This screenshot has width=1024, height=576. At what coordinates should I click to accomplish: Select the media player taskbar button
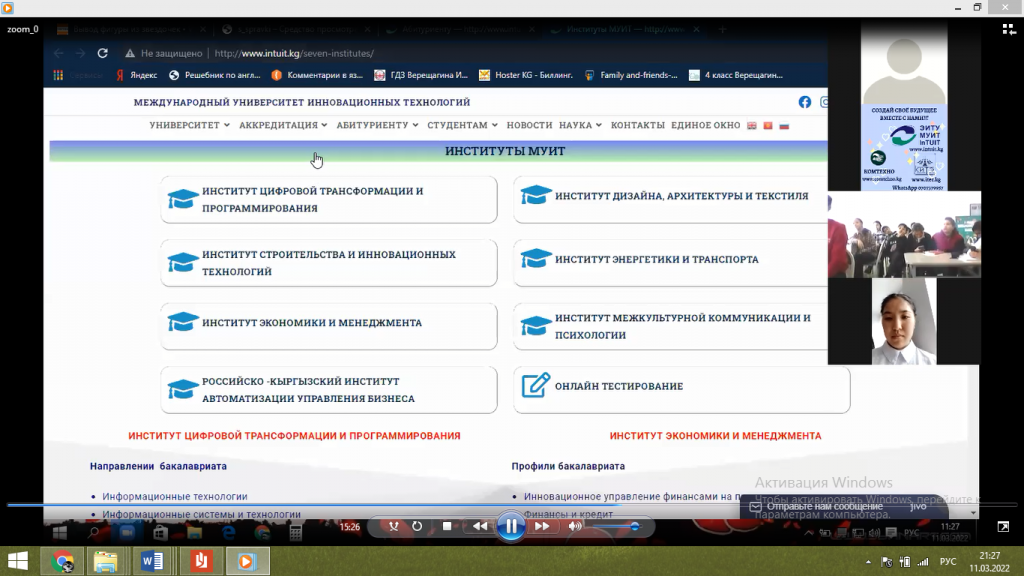click(x=247, y=561)
